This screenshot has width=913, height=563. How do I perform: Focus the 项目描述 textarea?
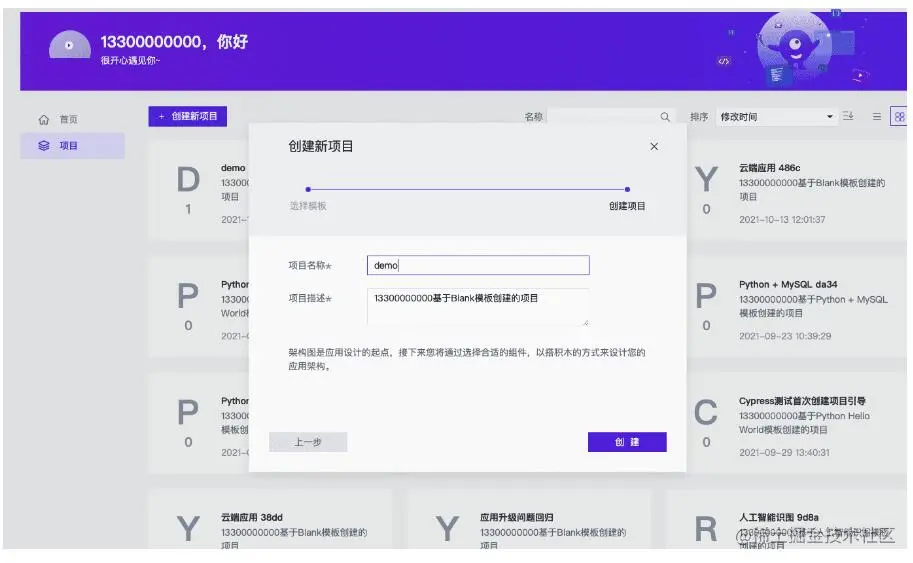[x=478, y=307]
